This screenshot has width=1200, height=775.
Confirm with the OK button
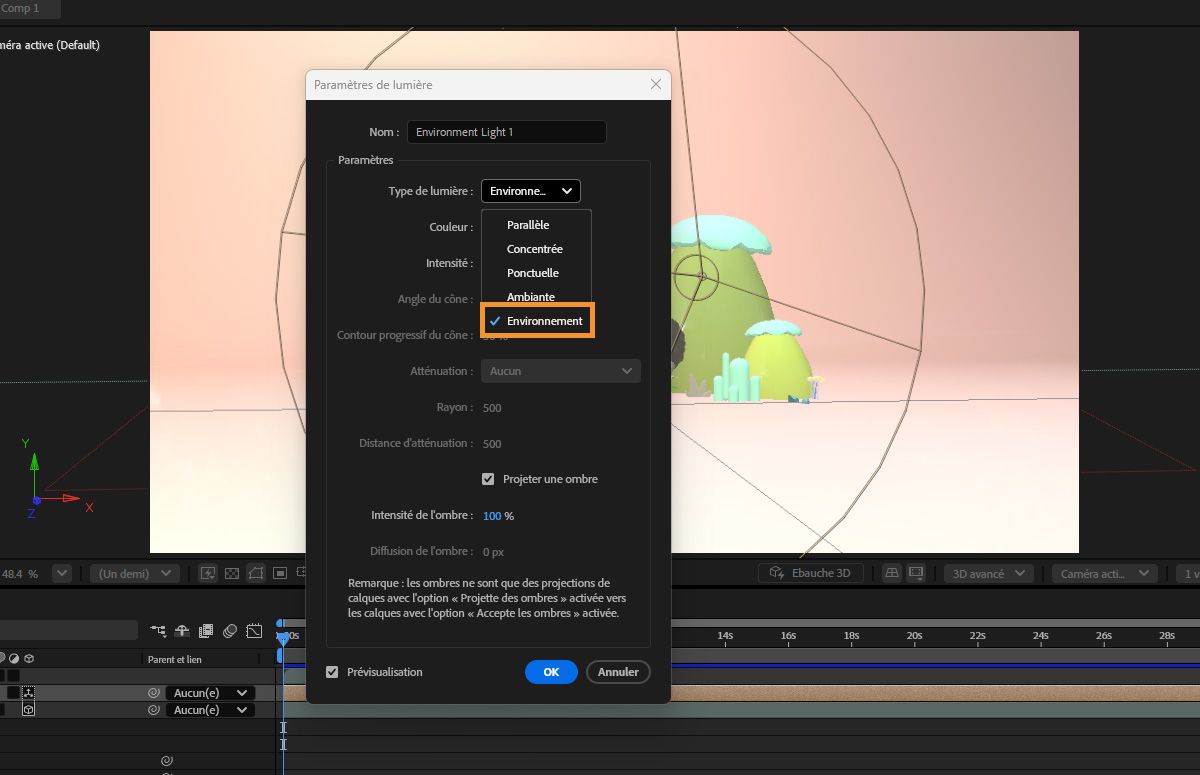click(551, 672)
